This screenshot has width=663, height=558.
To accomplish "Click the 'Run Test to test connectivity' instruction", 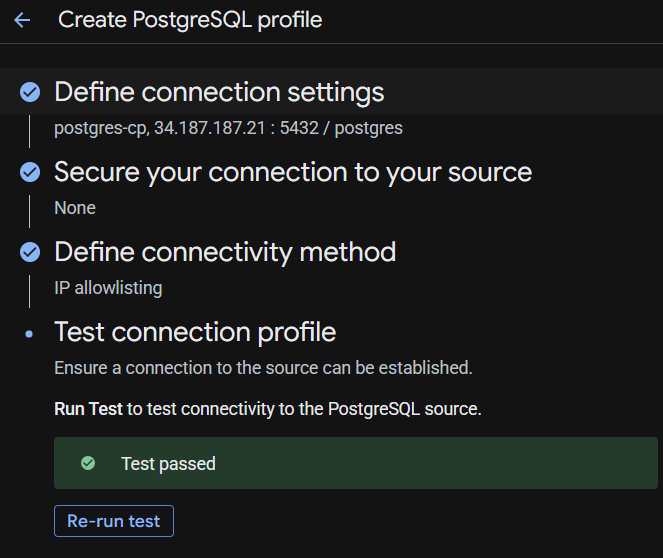I will [268, 409].
